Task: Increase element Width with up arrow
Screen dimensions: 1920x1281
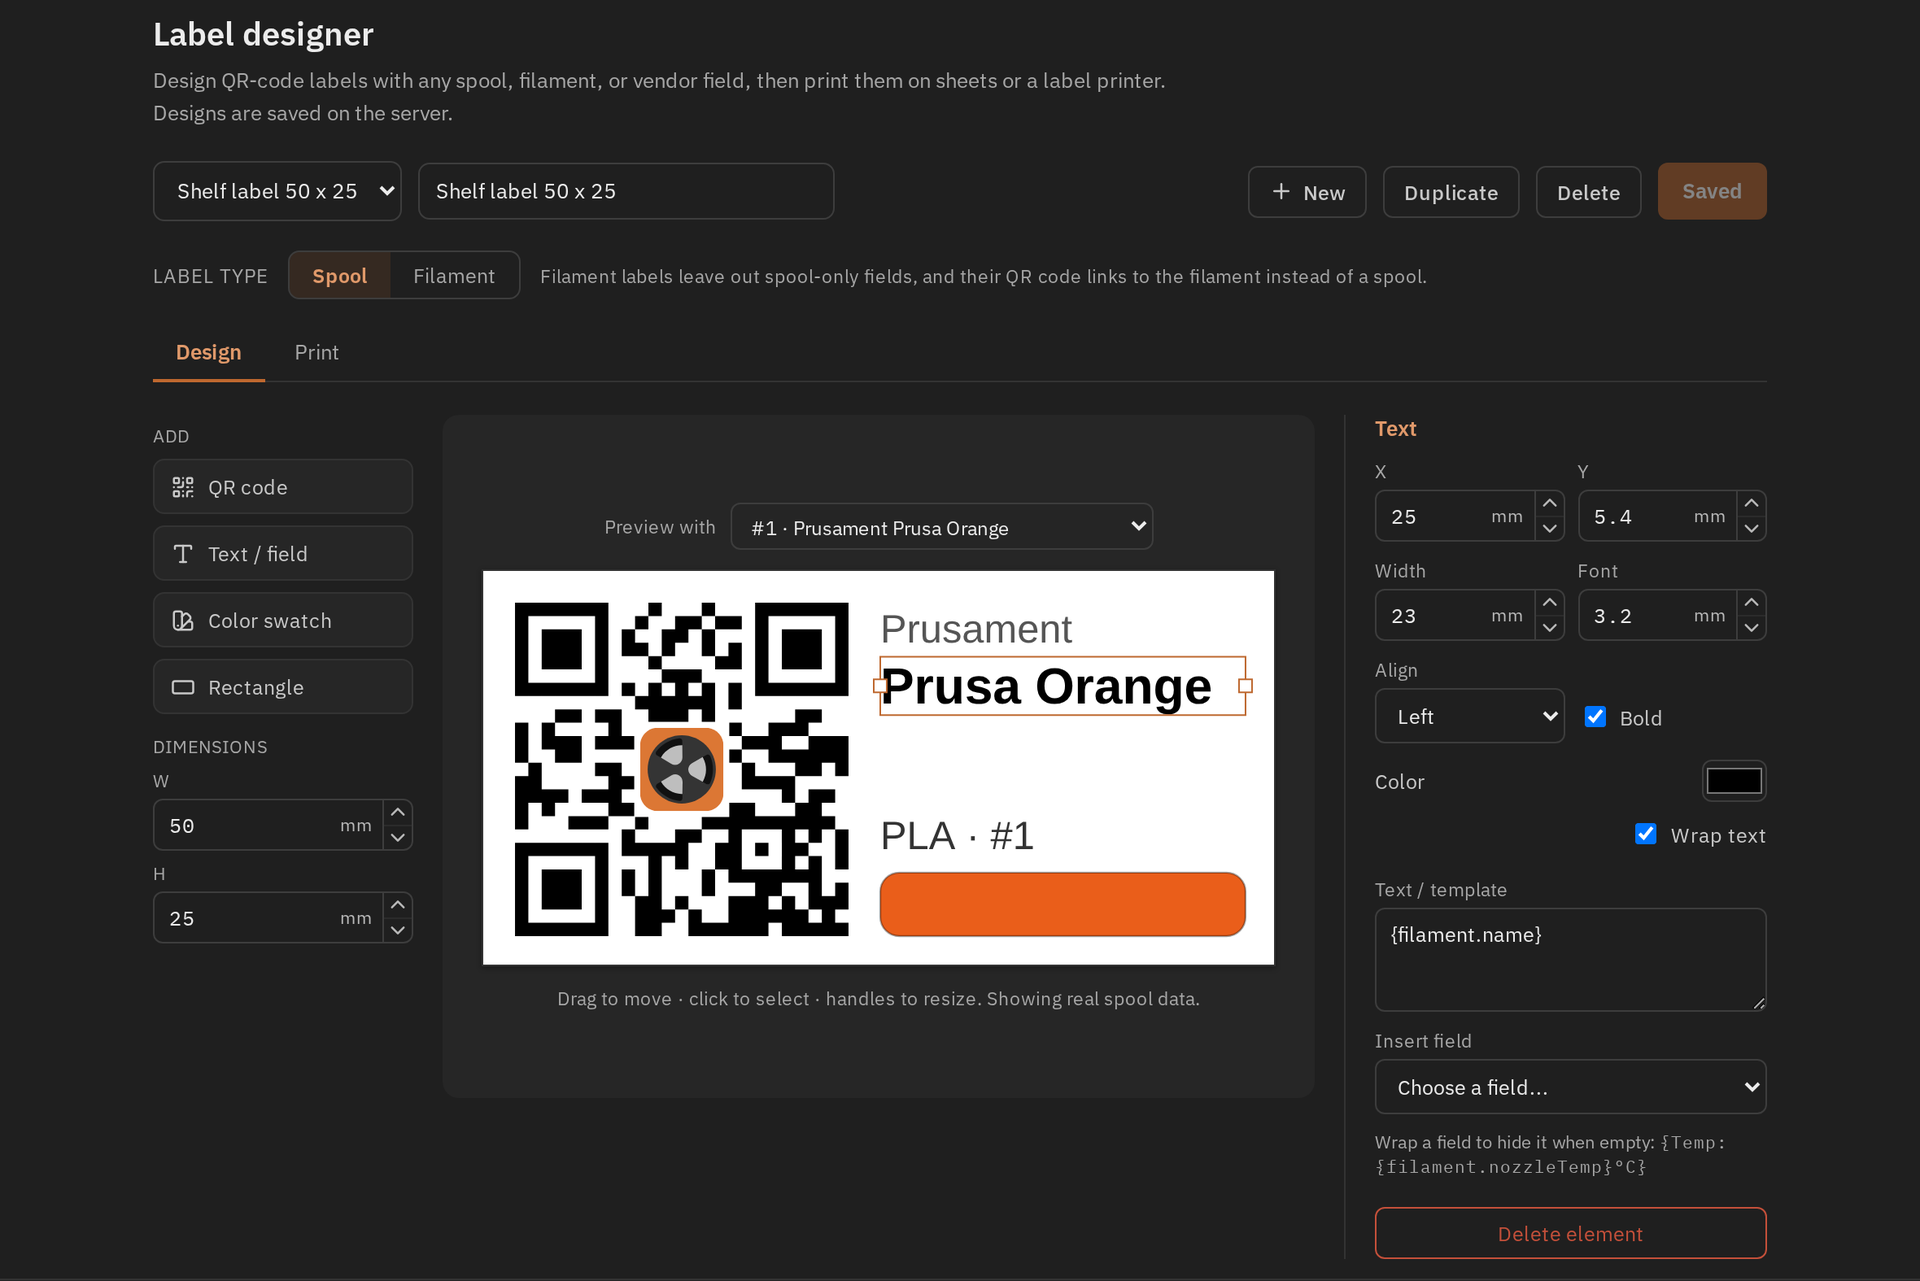Action: click(x=1550, y=602)
